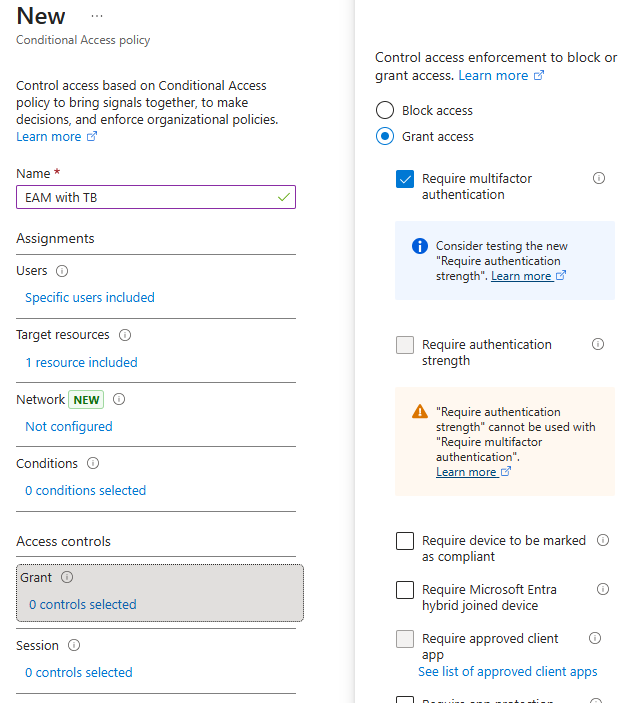Click the info icon next to Session
The image size is (644, 703).
[x=74, y=646]
